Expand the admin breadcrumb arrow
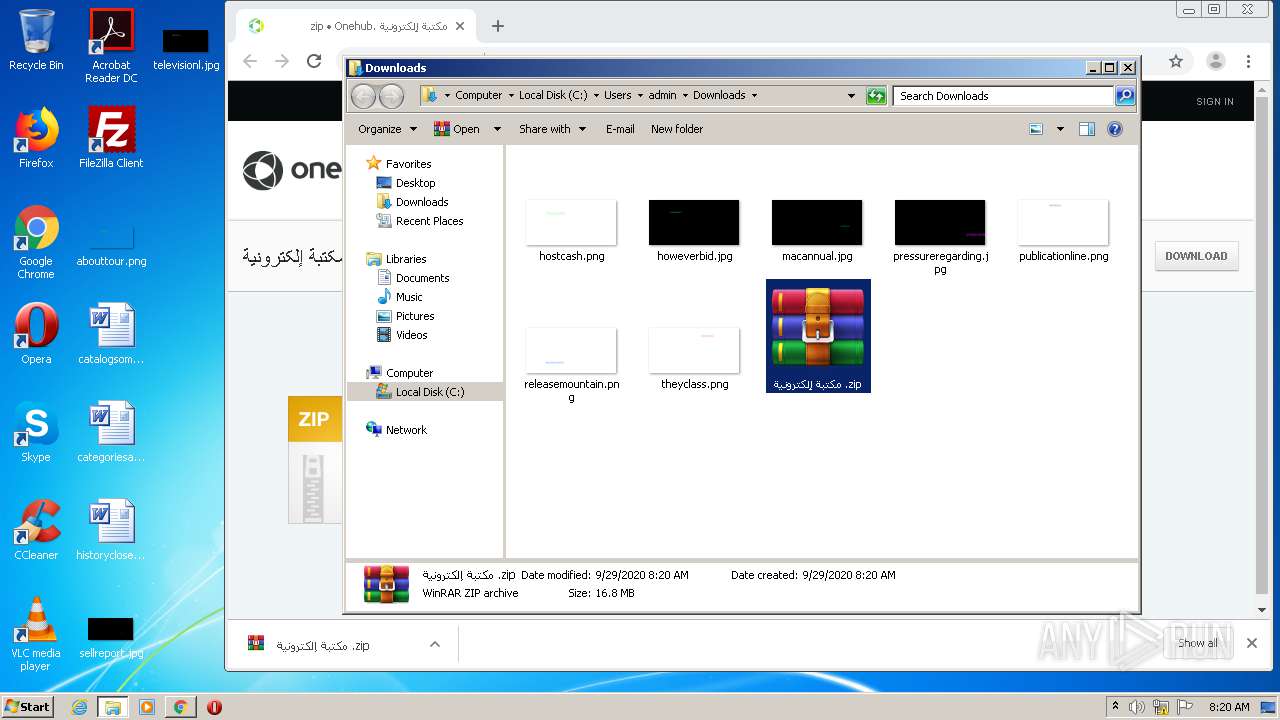 [x=685, y=96]
